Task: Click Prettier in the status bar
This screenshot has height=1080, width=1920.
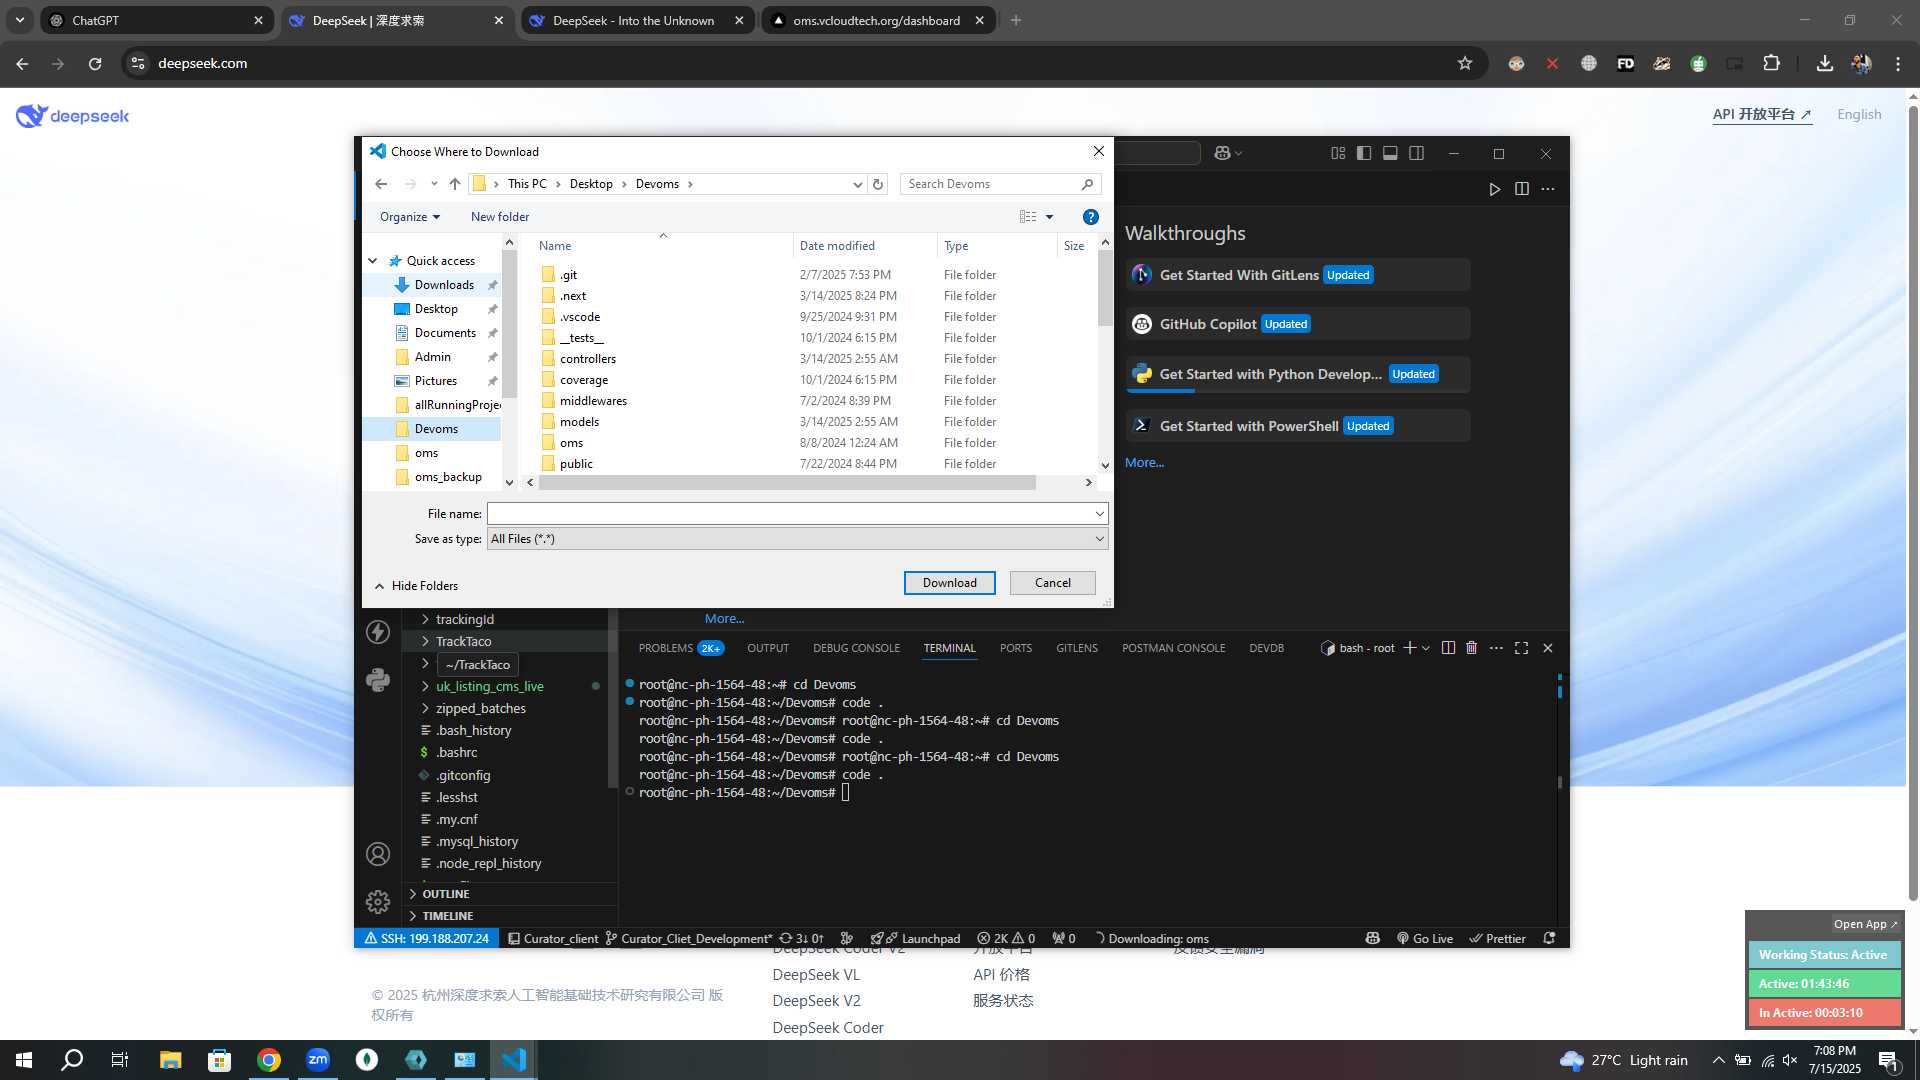Action: coord(1497,938)
